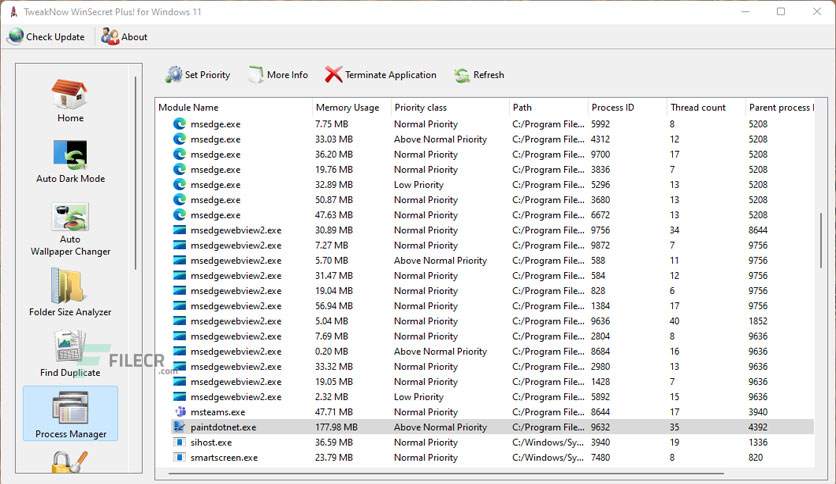
Task: Click the msteams.exe Teams icon
Action: (x=180, y=412)
